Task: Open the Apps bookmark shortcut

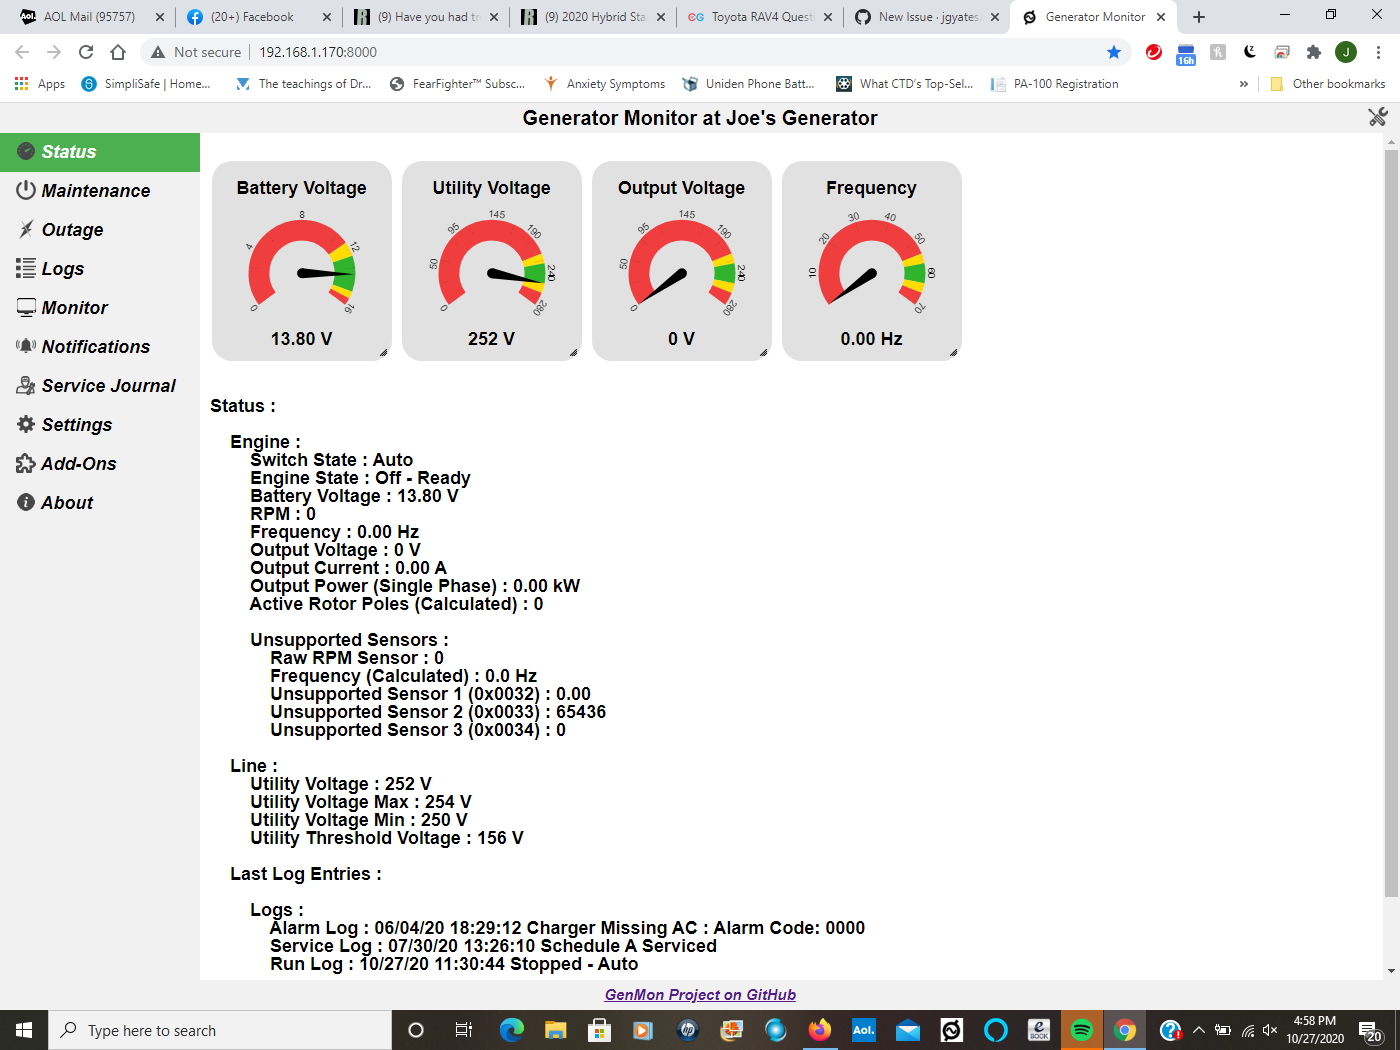Action: (40, 84)
